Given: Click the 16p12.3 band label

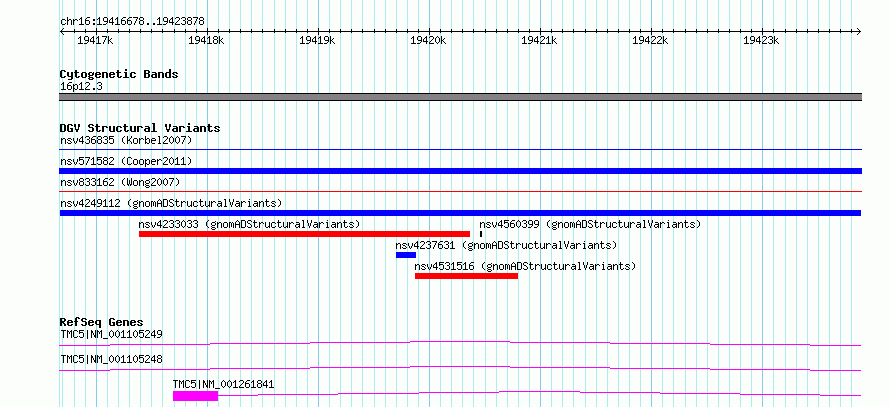Looking at the screenshot, I should [81, 87].
